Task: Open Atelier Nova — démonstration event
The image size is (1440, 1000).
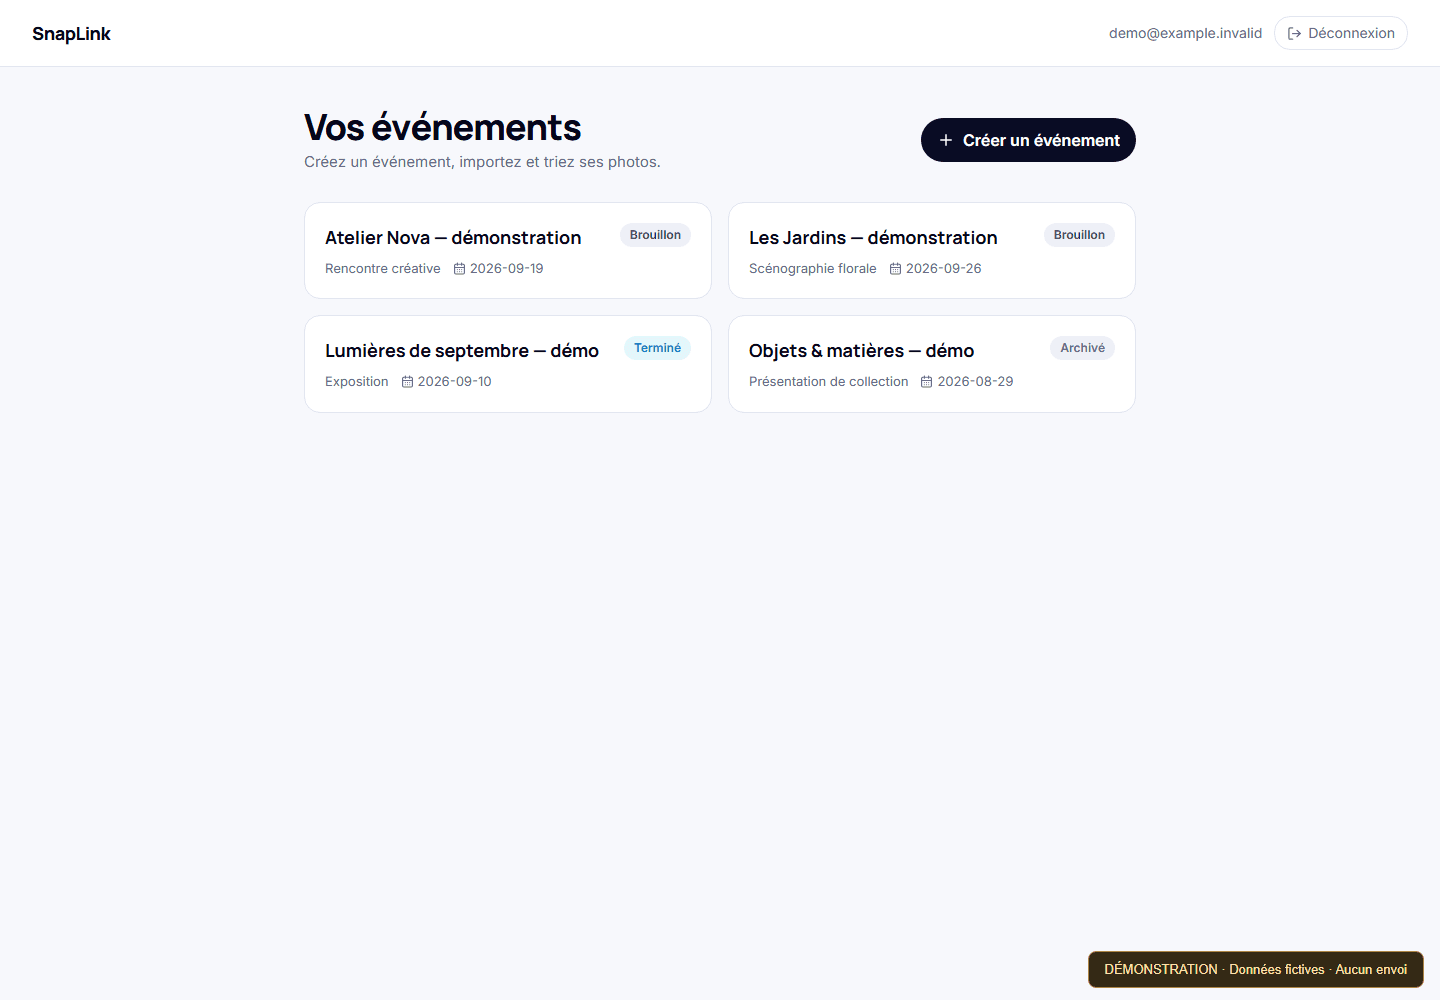Action: pos(508,250)
